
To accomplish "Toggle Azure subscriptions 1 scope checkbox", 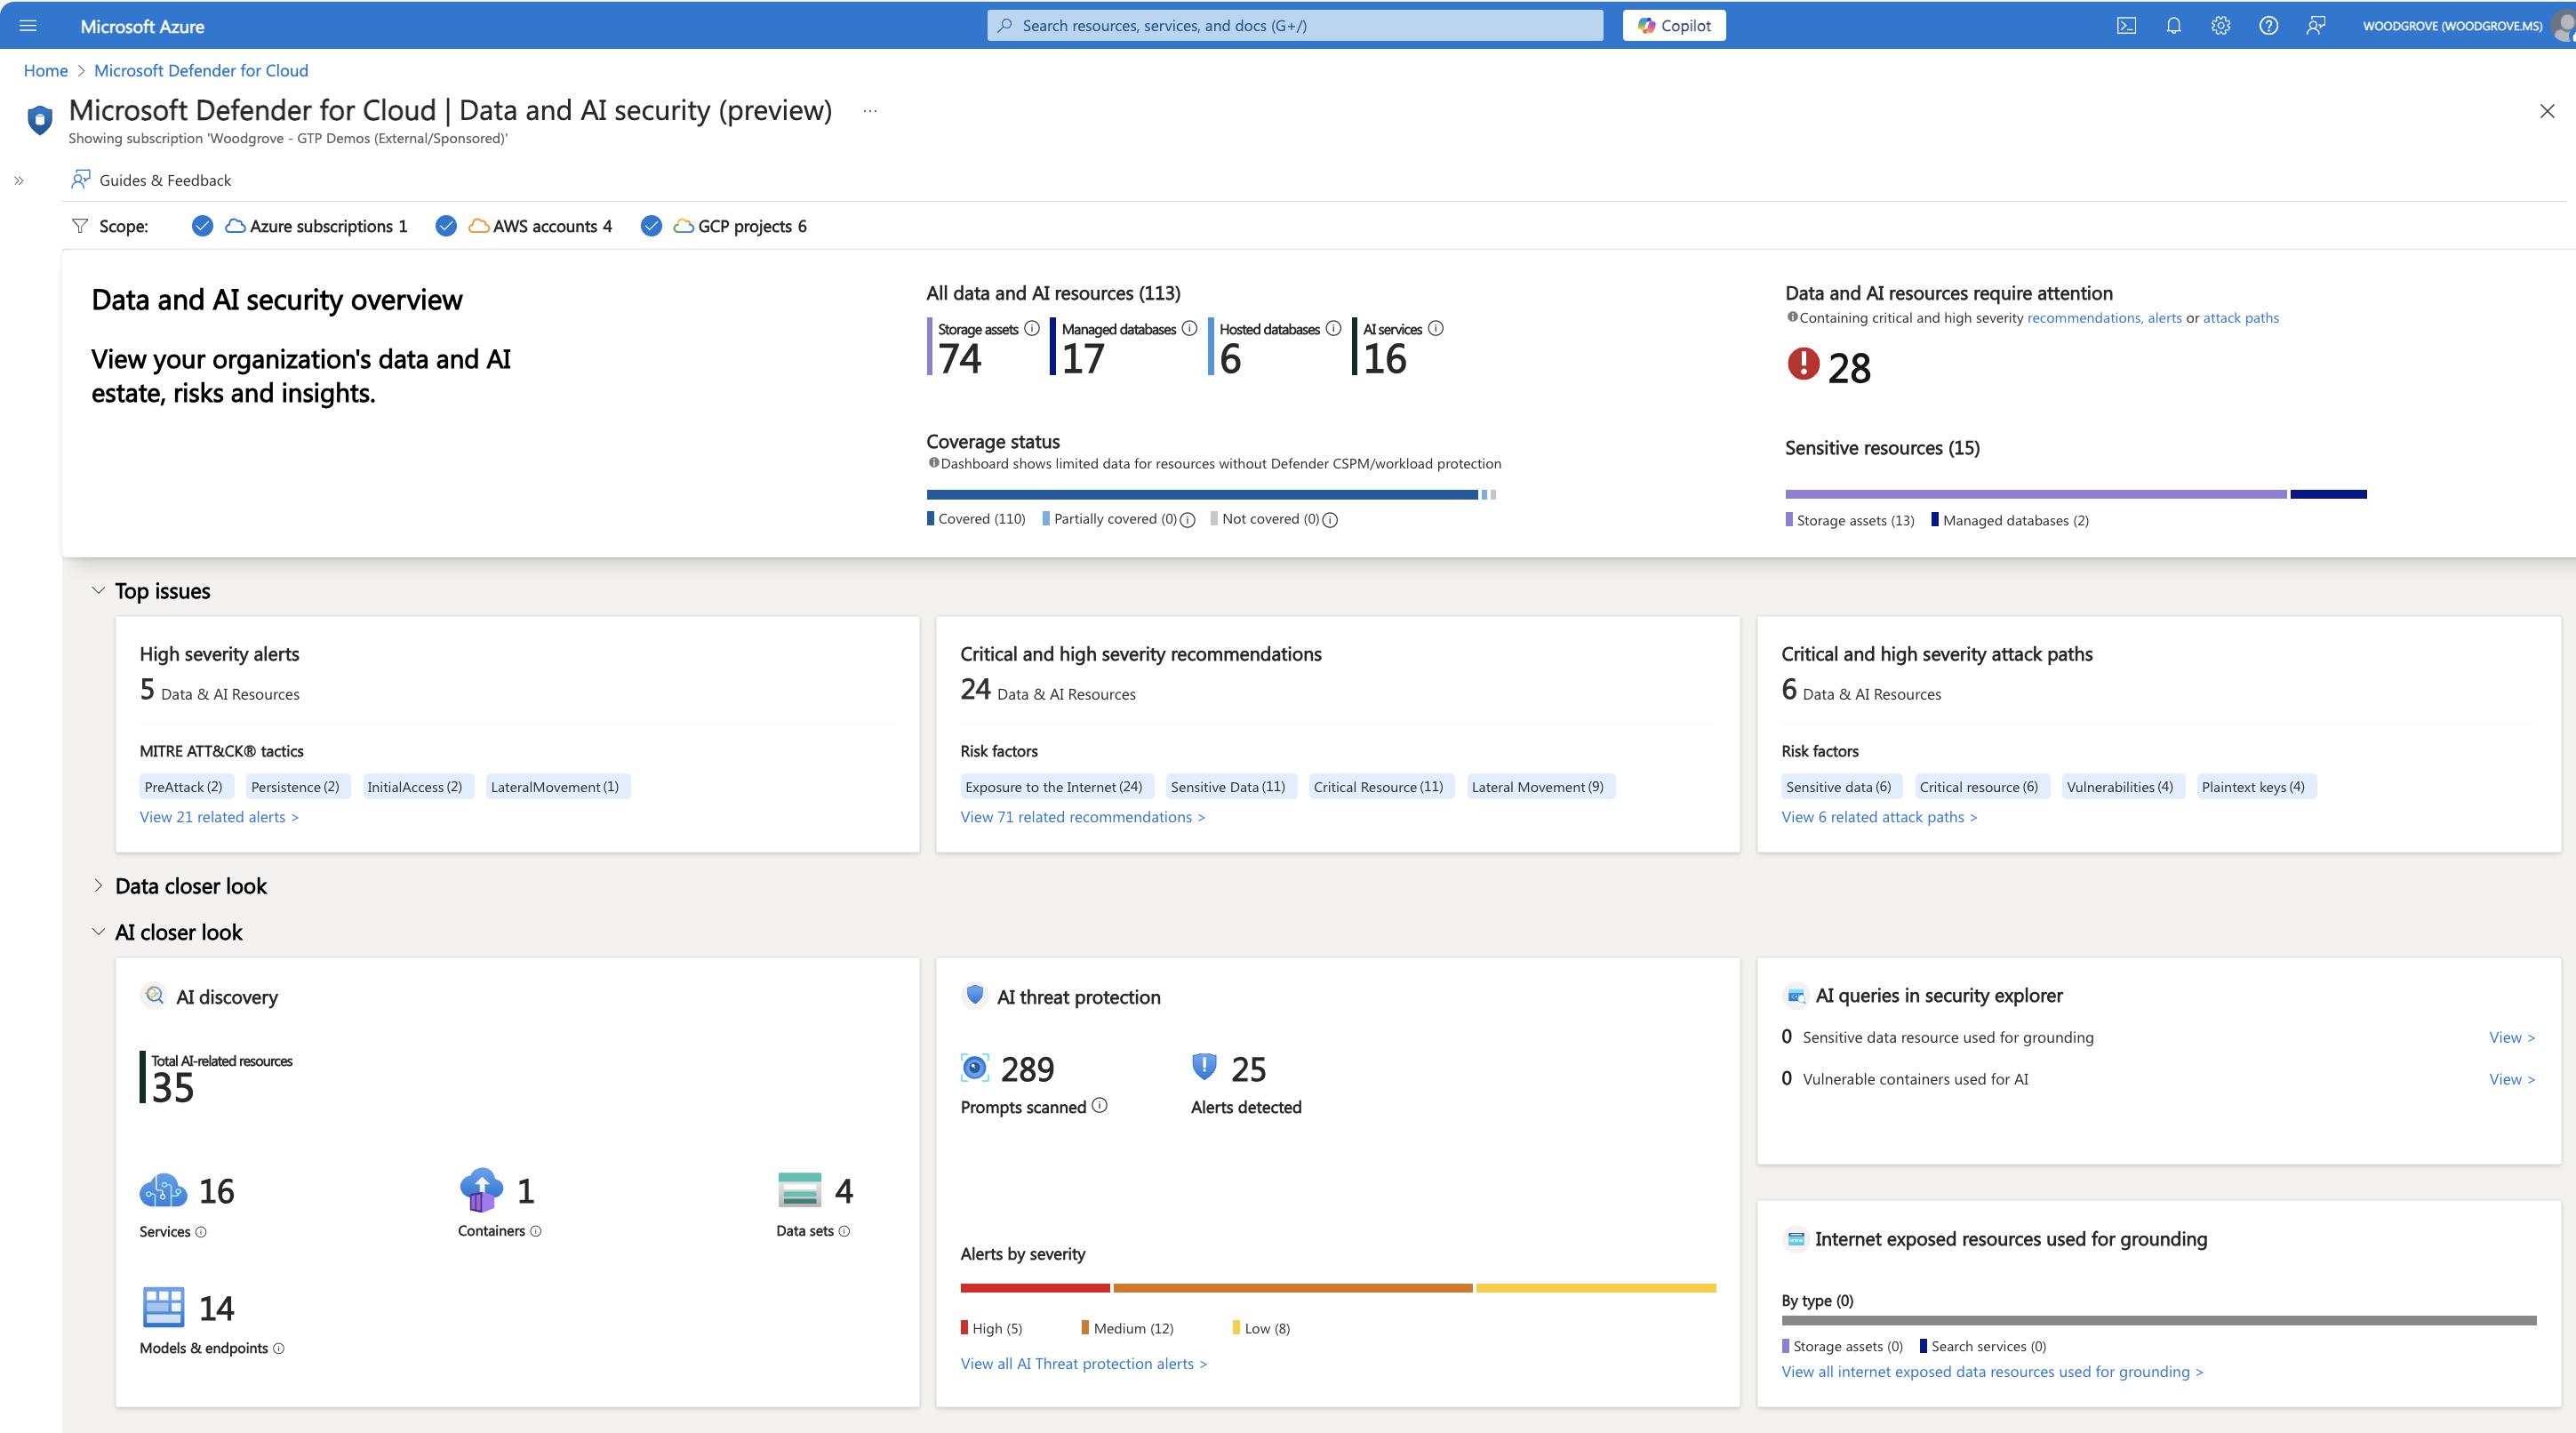I will (x=202, y=226).
